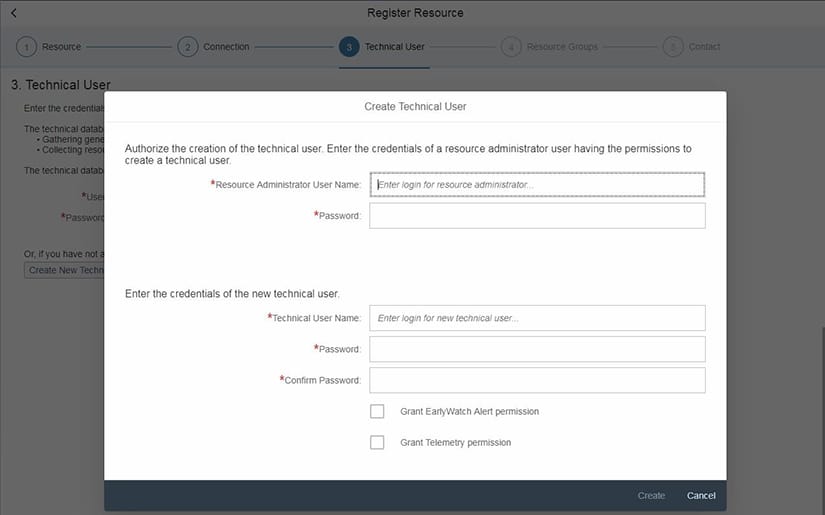The image size is (825, 515).
Task: Open the Connection wizard step label
Action: [x=226, y=47]
